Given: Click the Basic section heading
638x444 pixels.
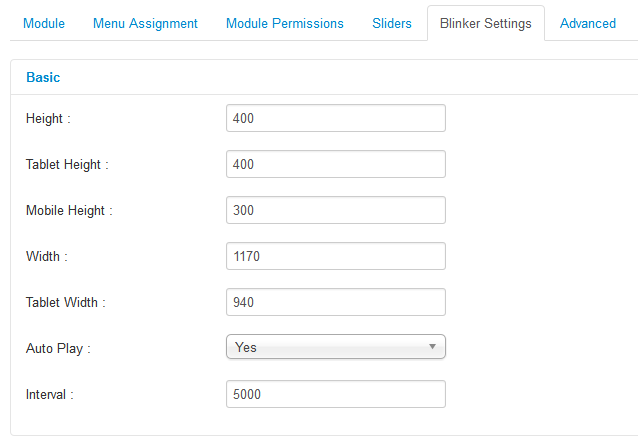Looking at the screenshot, I should [x=43, y=76].
